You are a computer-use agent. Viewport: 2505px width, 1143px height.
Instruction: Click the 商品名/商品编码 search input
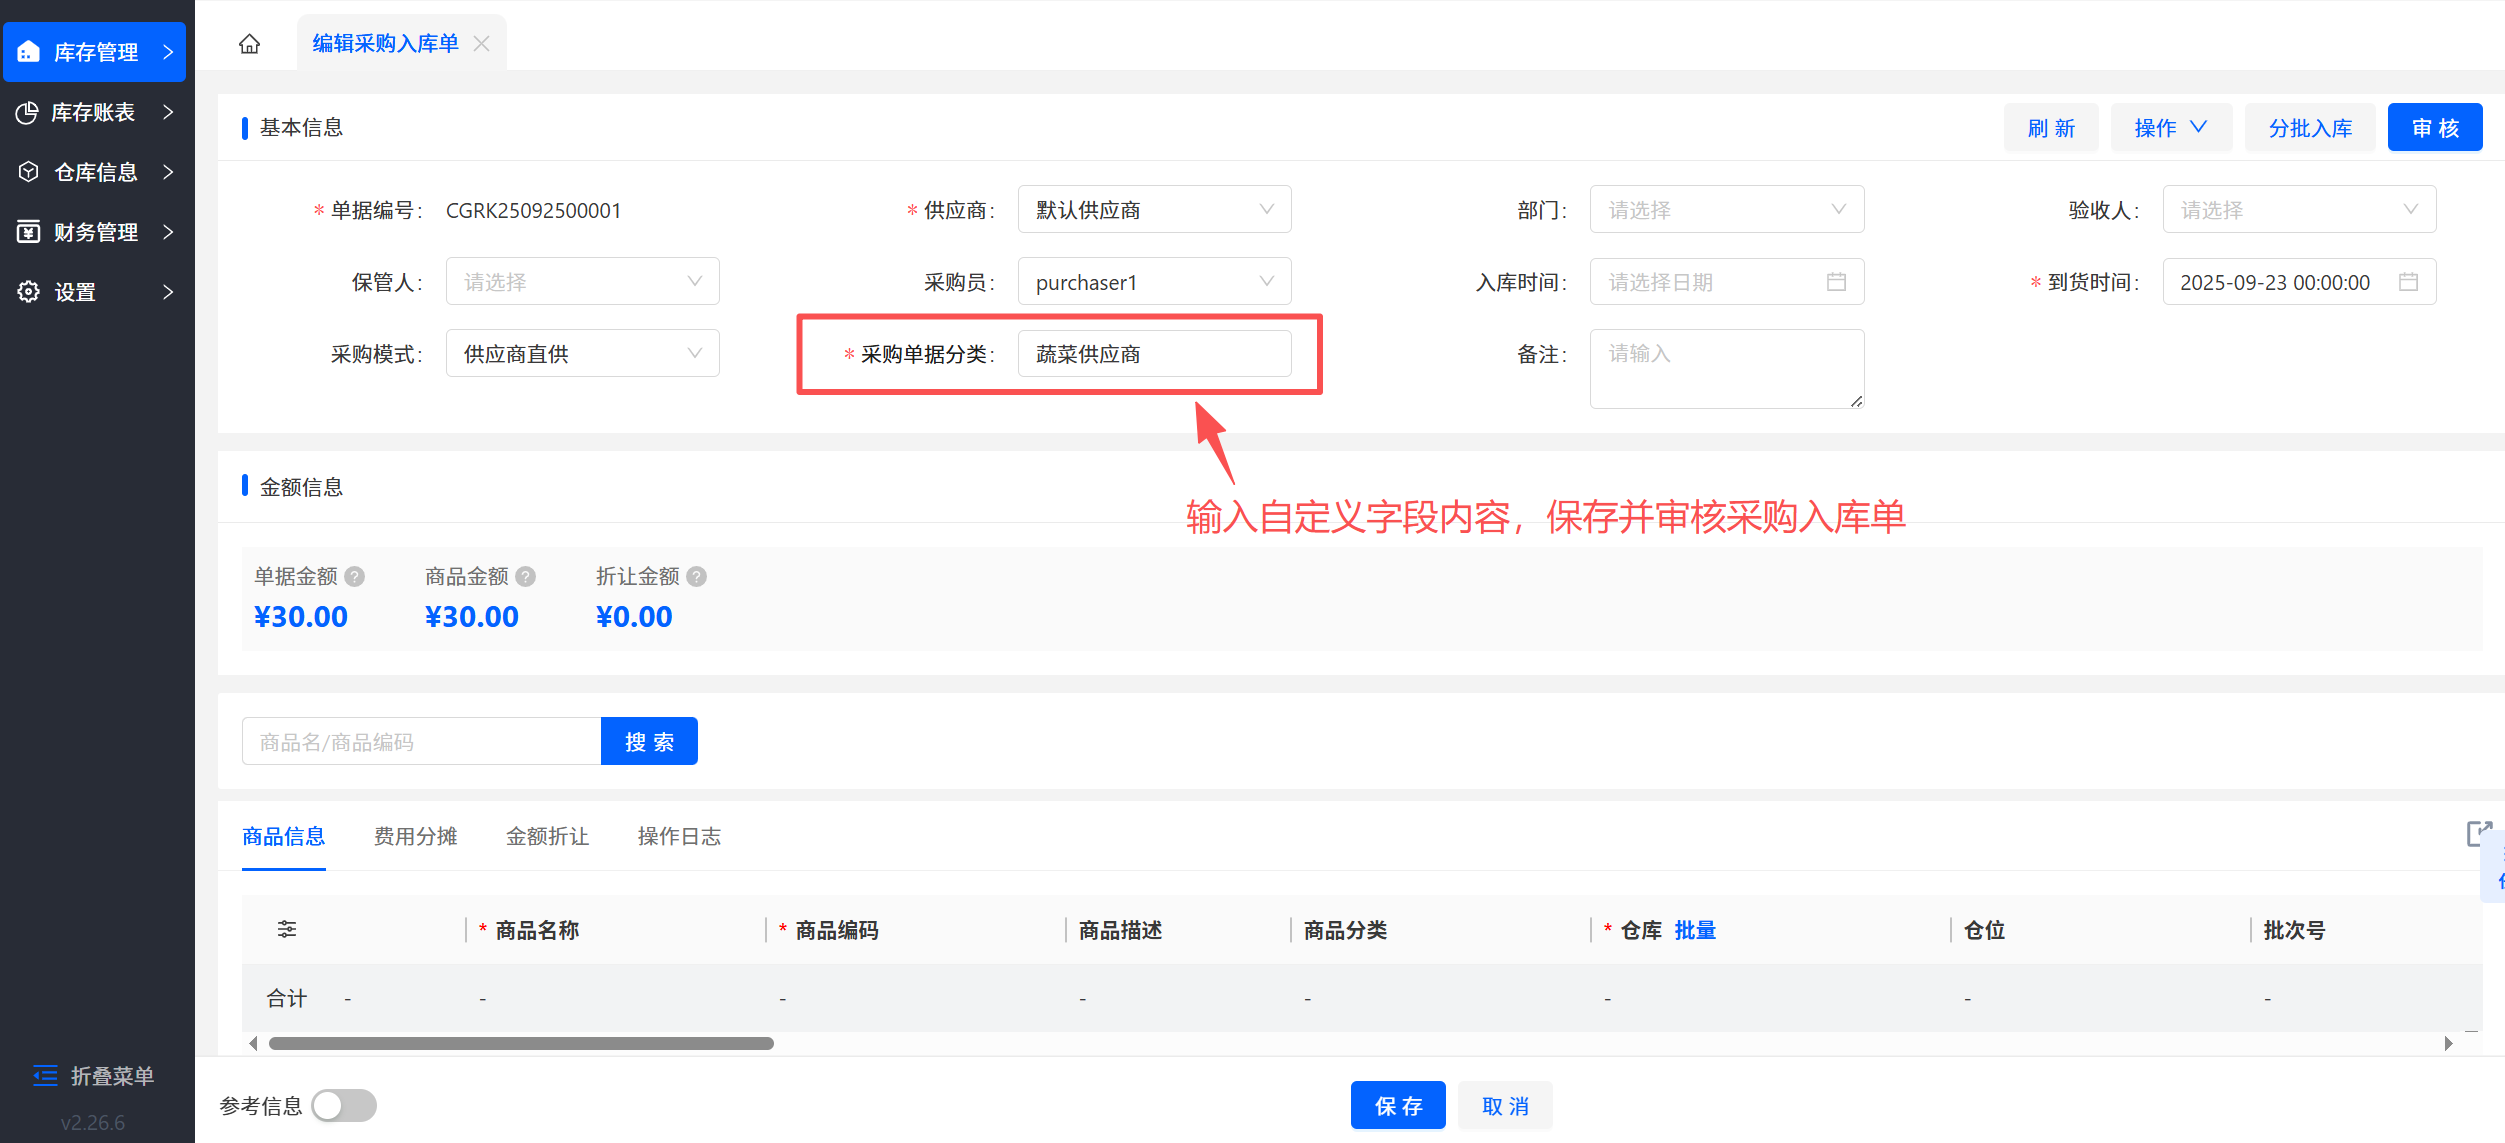pyautogui.click(x=421, y=742)
